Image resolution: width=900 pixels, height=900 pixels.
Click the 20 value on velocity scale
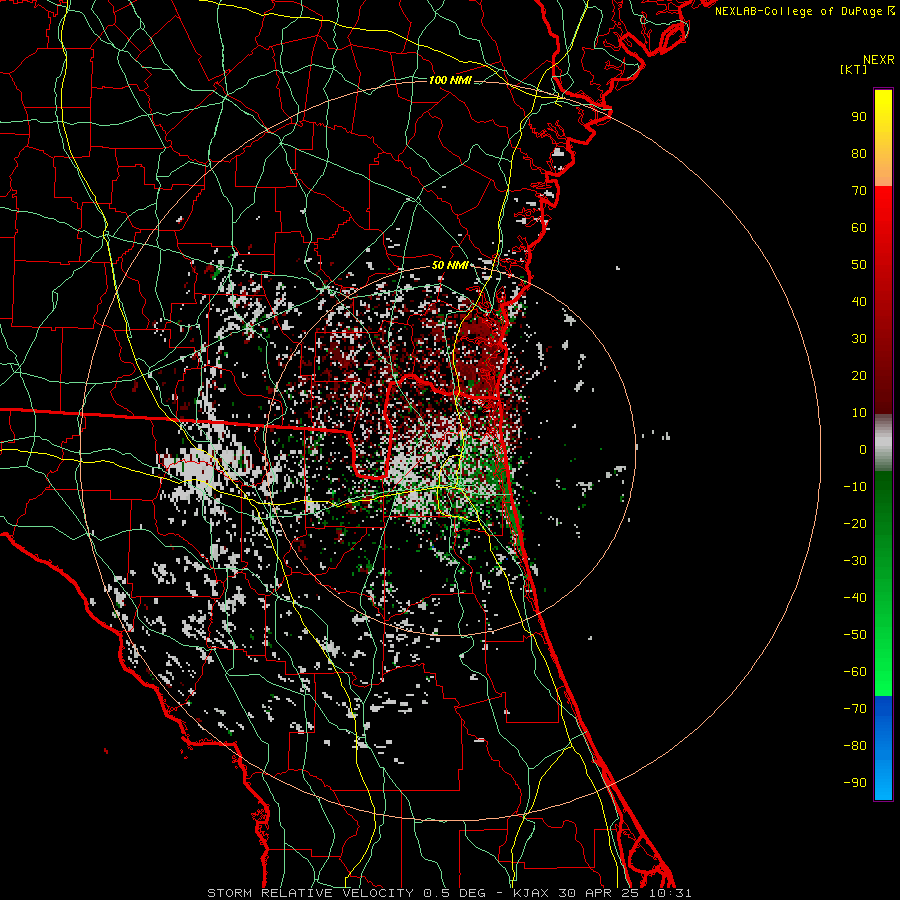pos(859,376)
